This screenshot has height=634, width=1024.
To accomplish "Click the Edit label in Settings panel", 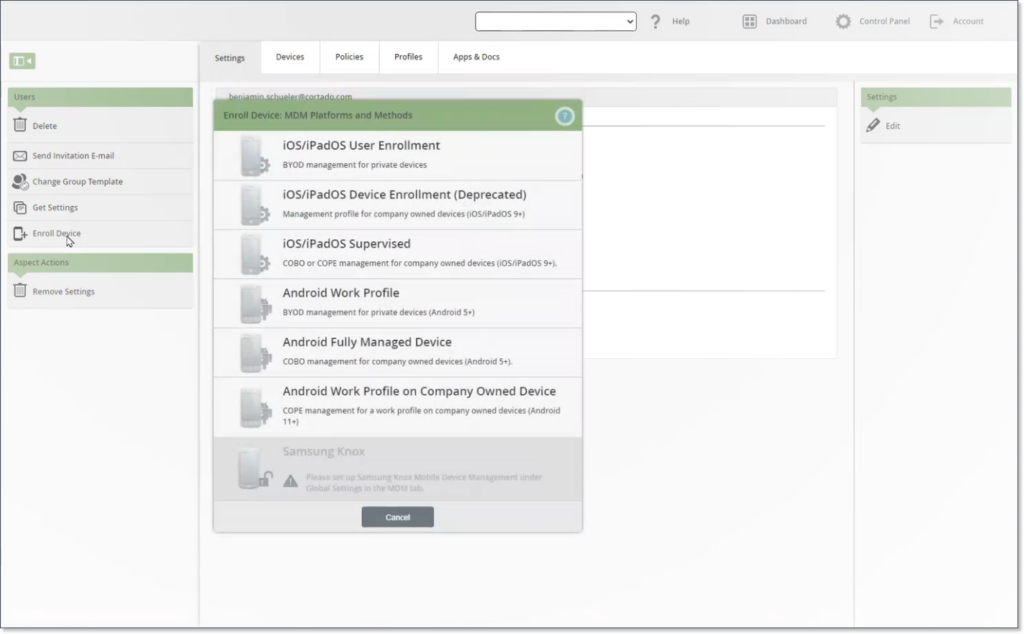I will 893,125.
